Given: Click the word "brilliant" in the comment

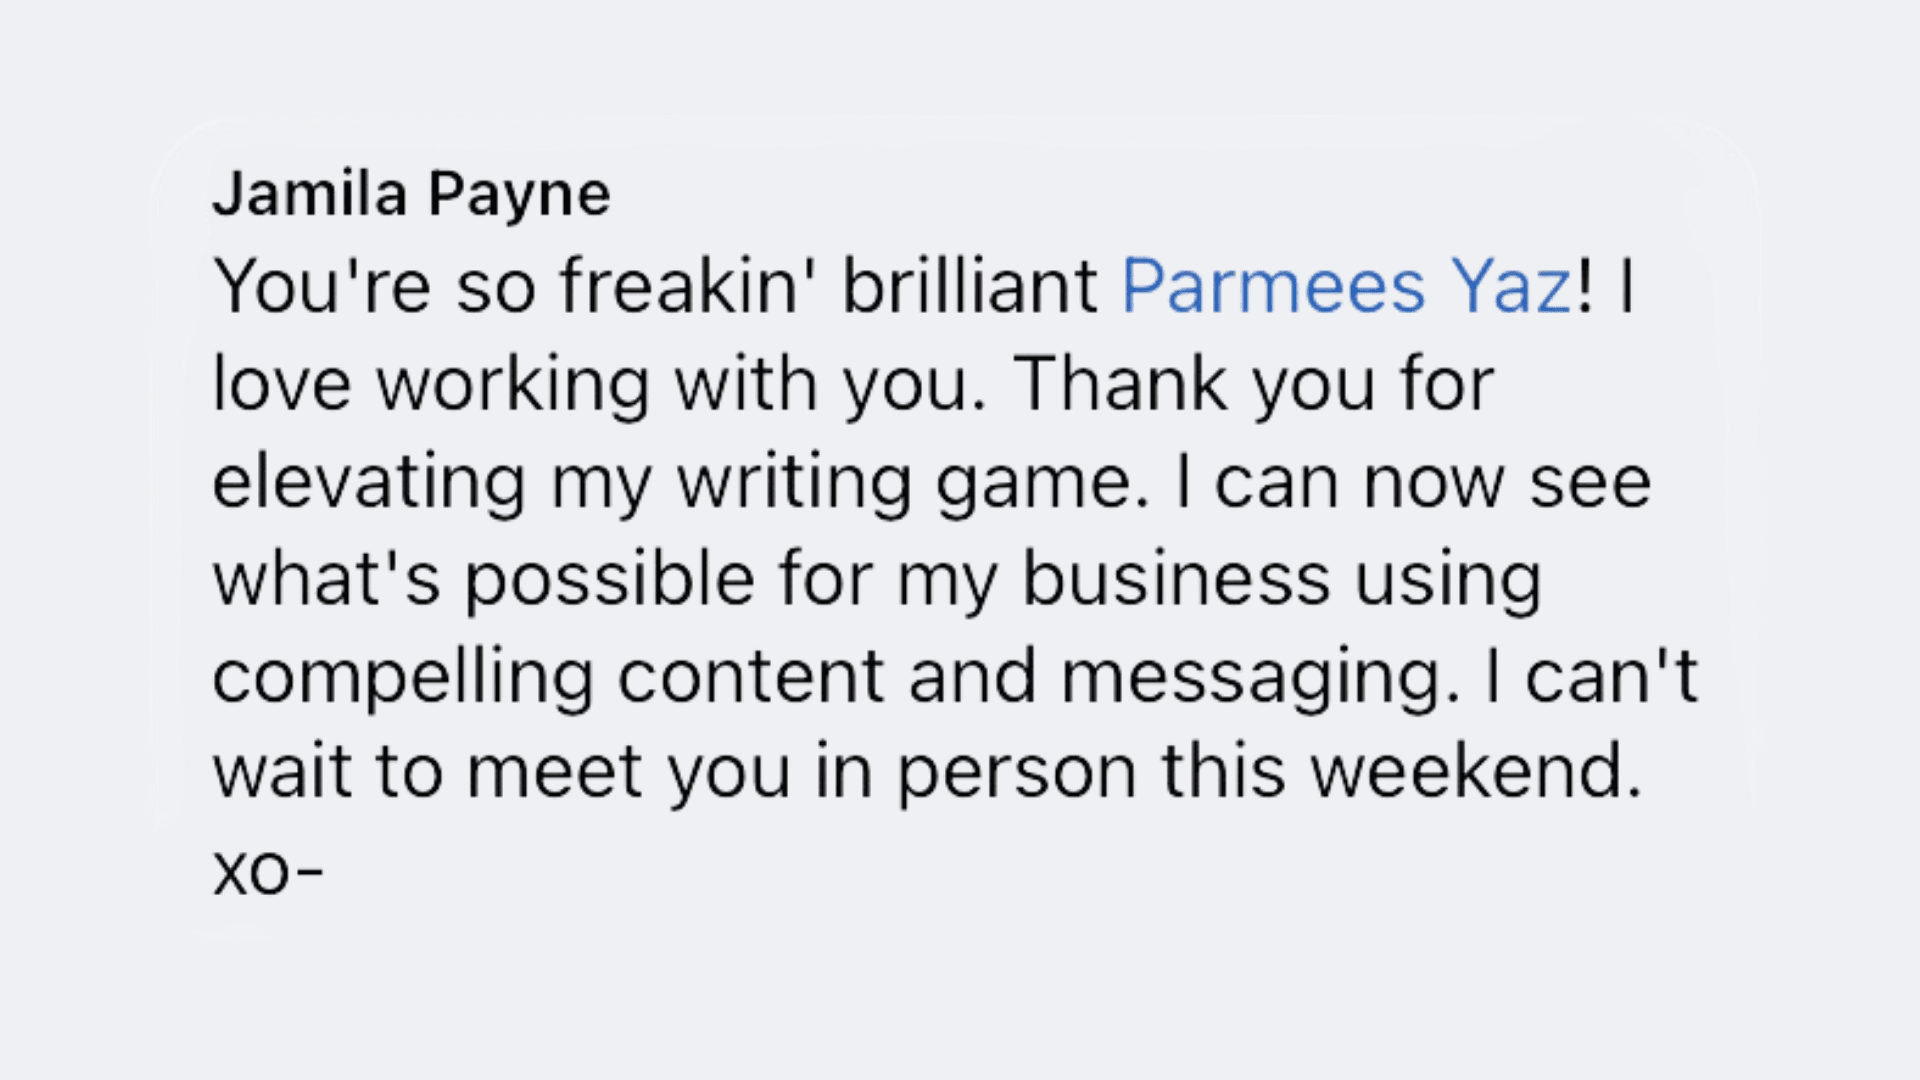Looking at the screenshot, I should click(x=970, y=287).
